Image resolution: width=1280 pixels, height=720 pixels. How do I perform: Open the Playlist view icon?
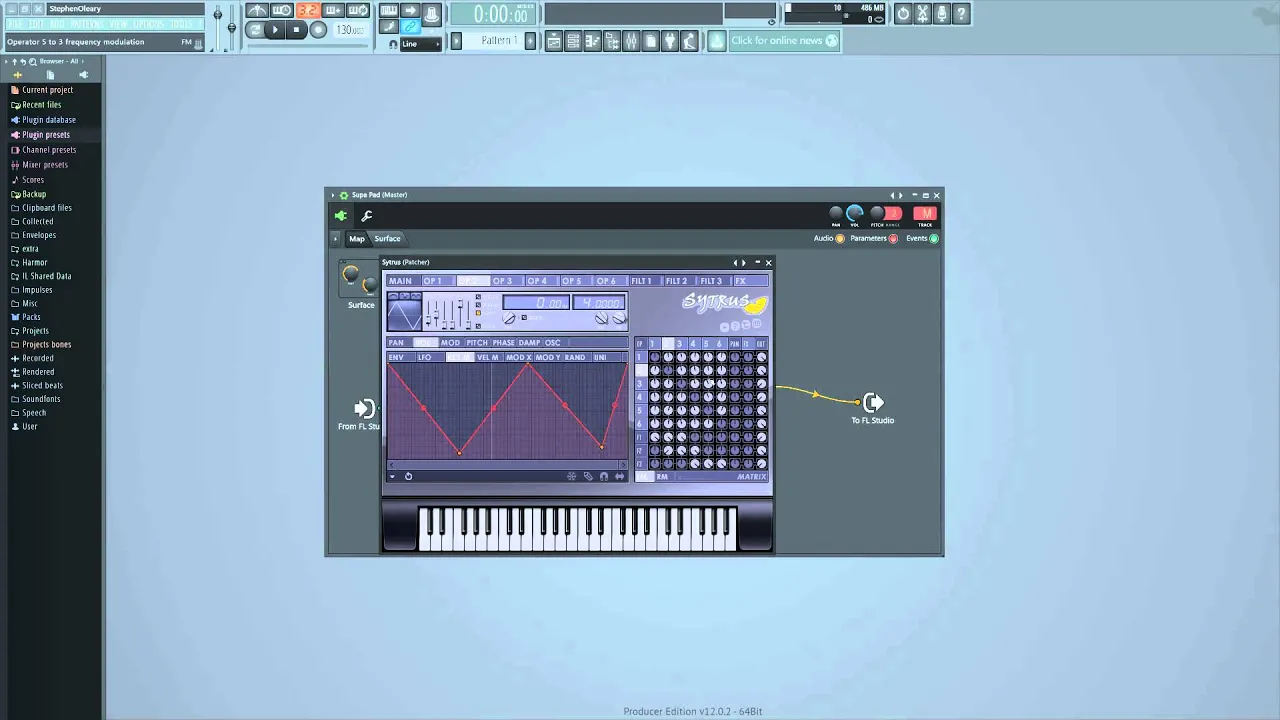[554, 41]
